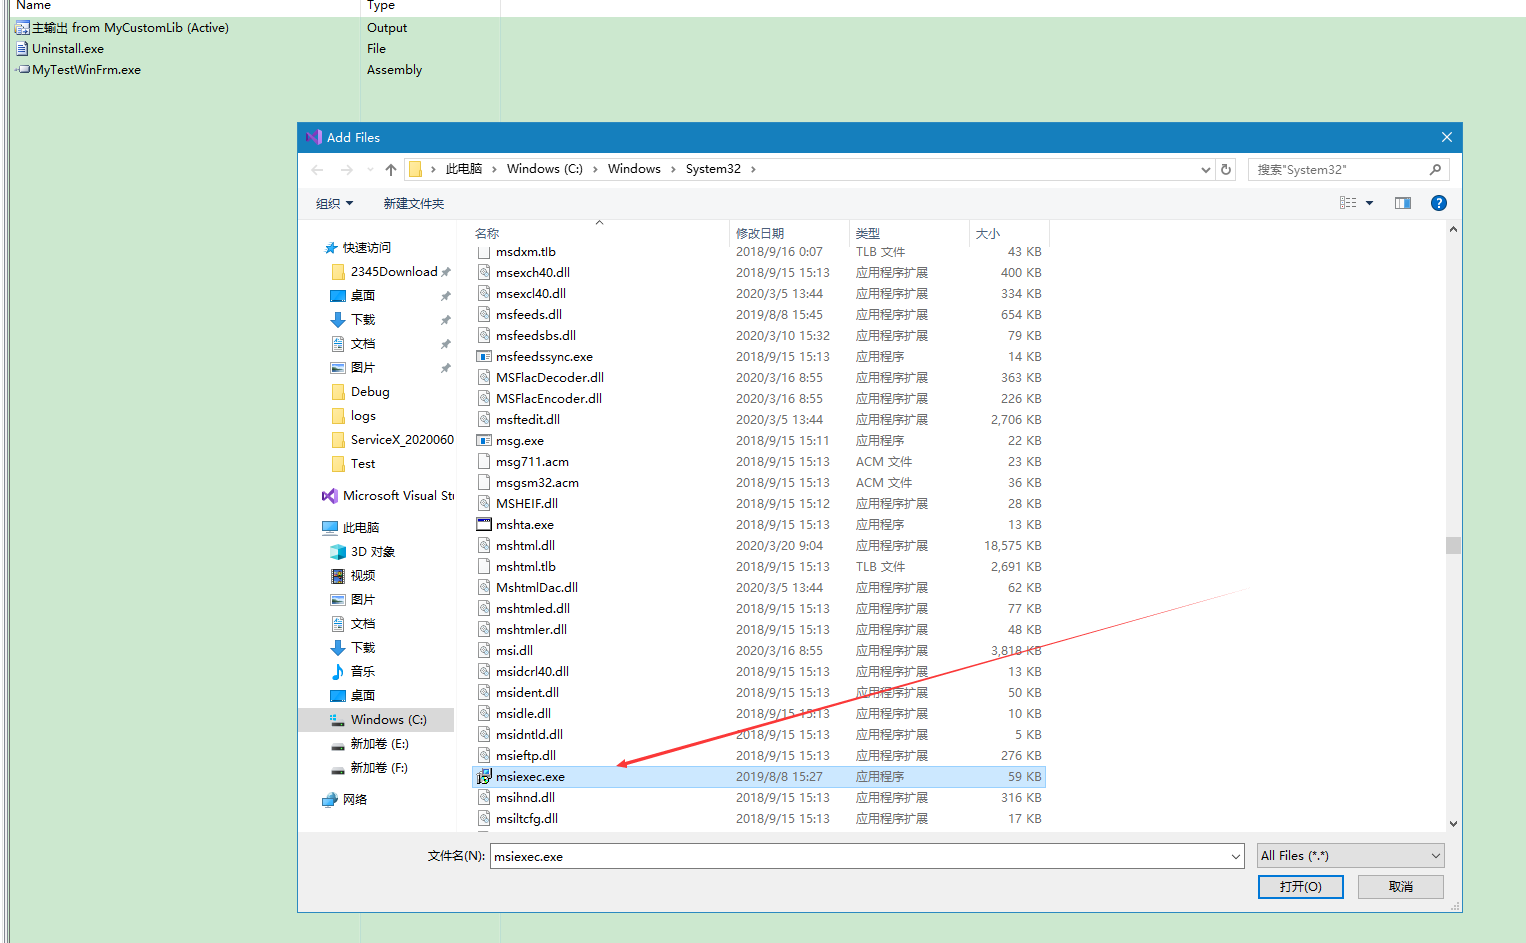Navigate up to the Windows folder
The width and height of the screenshot is (1526, 943).
pos(390,169)
